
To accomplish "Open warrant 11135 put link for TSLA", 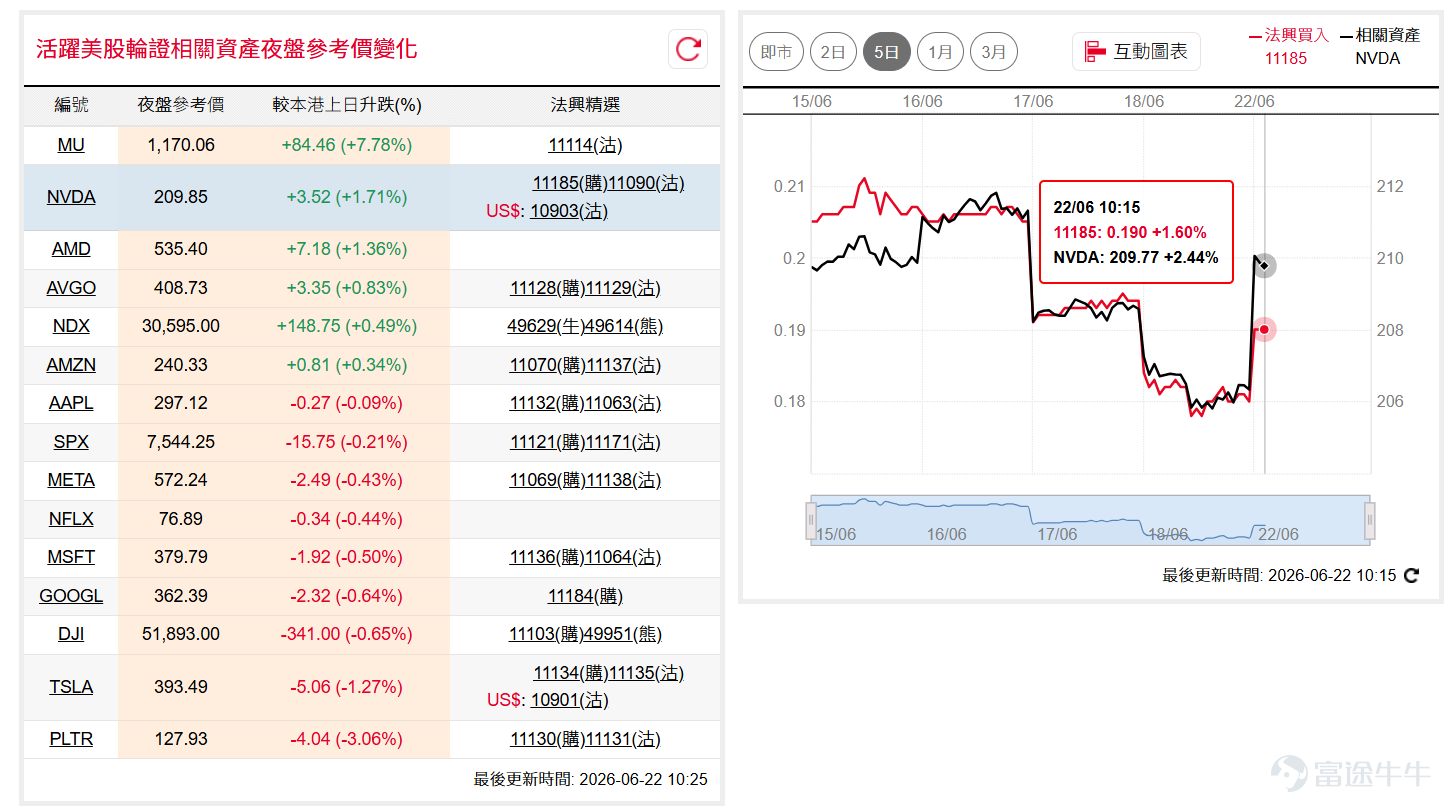I will (647, 673).
